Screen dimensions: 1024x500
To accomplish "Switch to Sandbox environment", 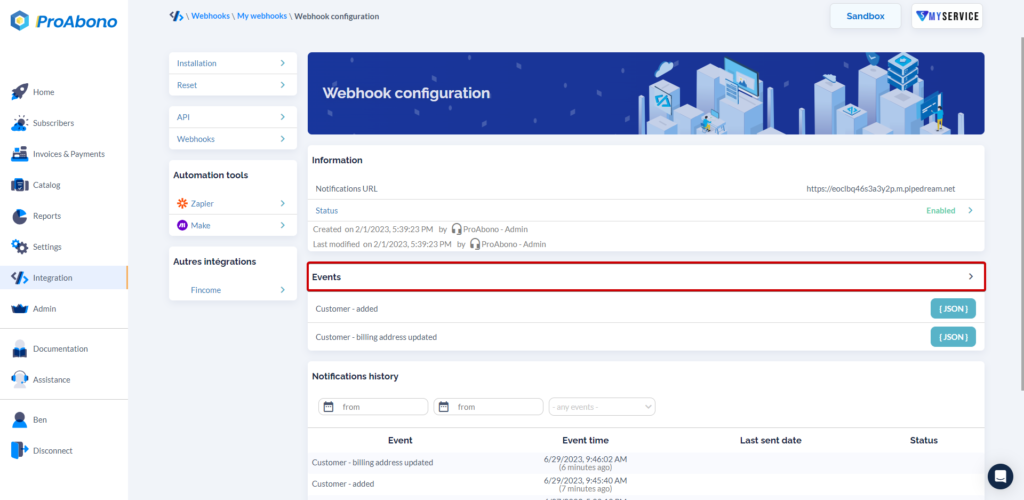I will (865, 16).
